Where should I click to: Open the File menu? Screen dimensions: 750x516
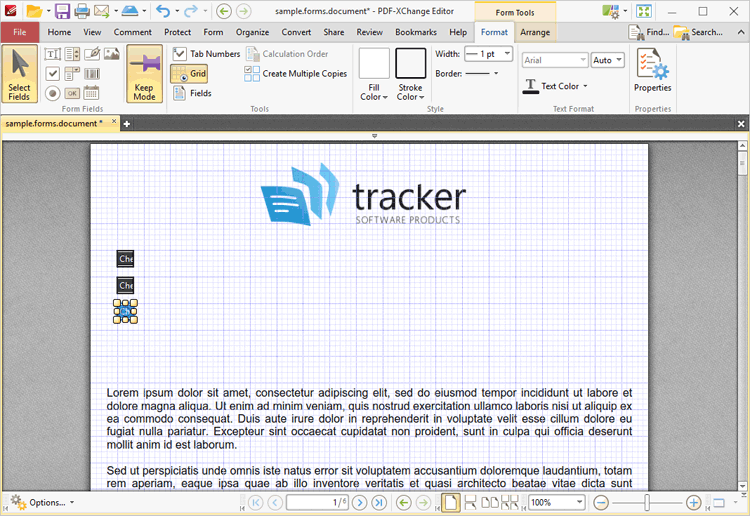click(20, 32)
